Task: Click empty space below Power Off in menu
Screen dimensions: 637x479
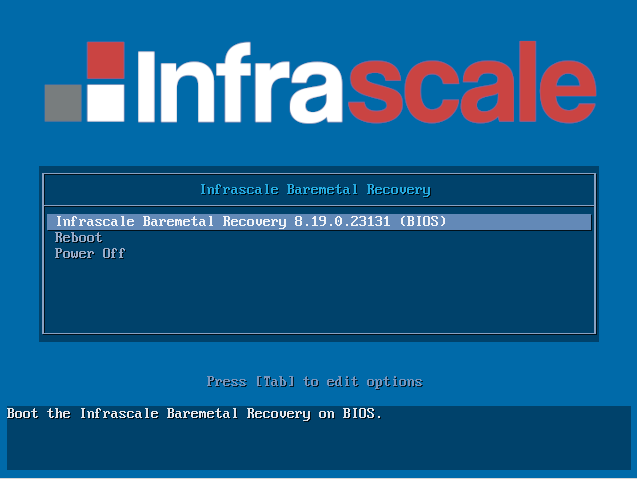Action: tap(318, 297)
